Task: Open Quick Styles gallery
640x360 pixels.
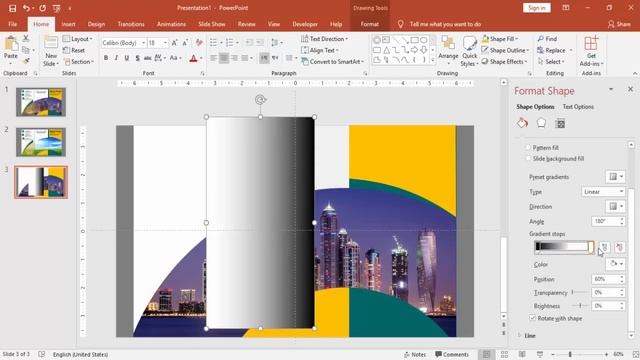Action: (x=469, y=51)
